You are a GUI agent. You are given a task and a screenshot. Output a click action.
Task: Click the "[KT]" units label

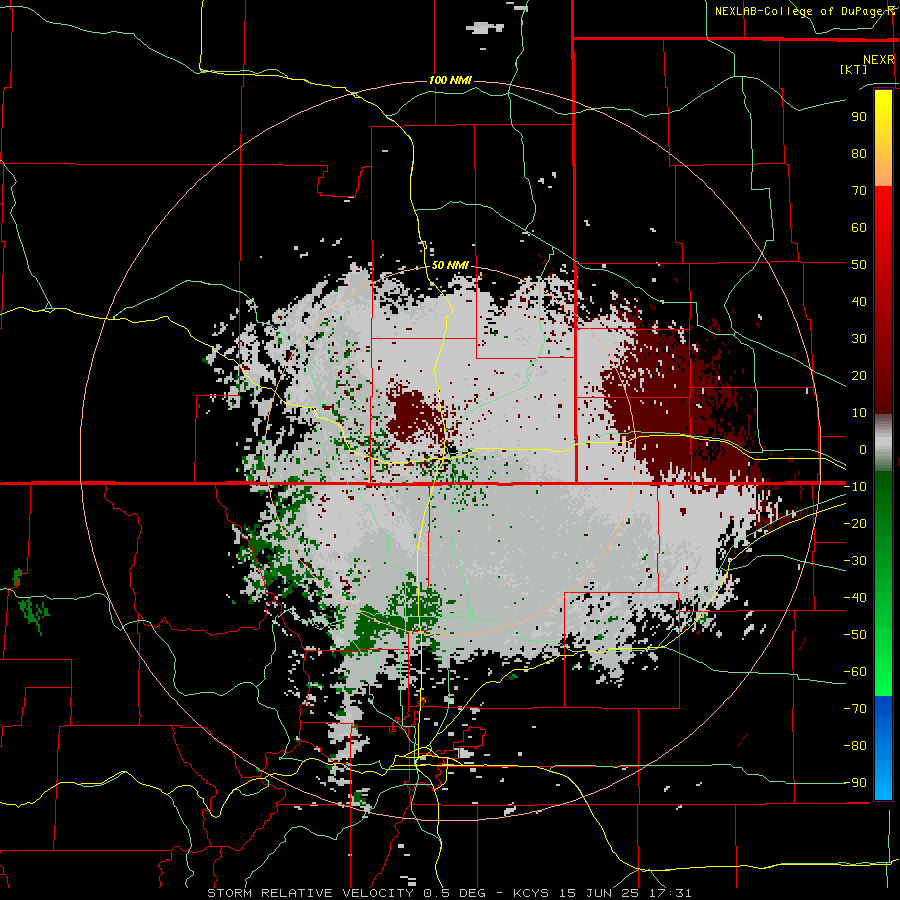(x=853, y=69)
